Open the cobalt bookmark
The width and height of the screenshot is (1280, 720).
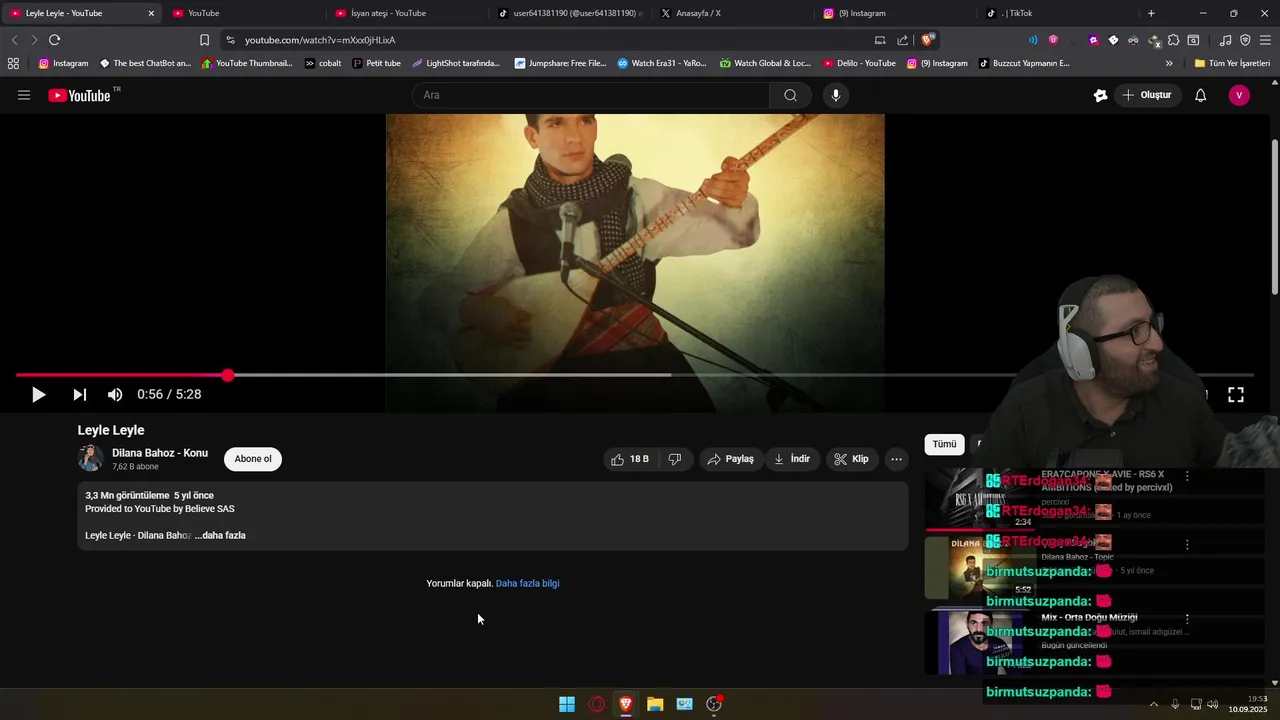323,63
